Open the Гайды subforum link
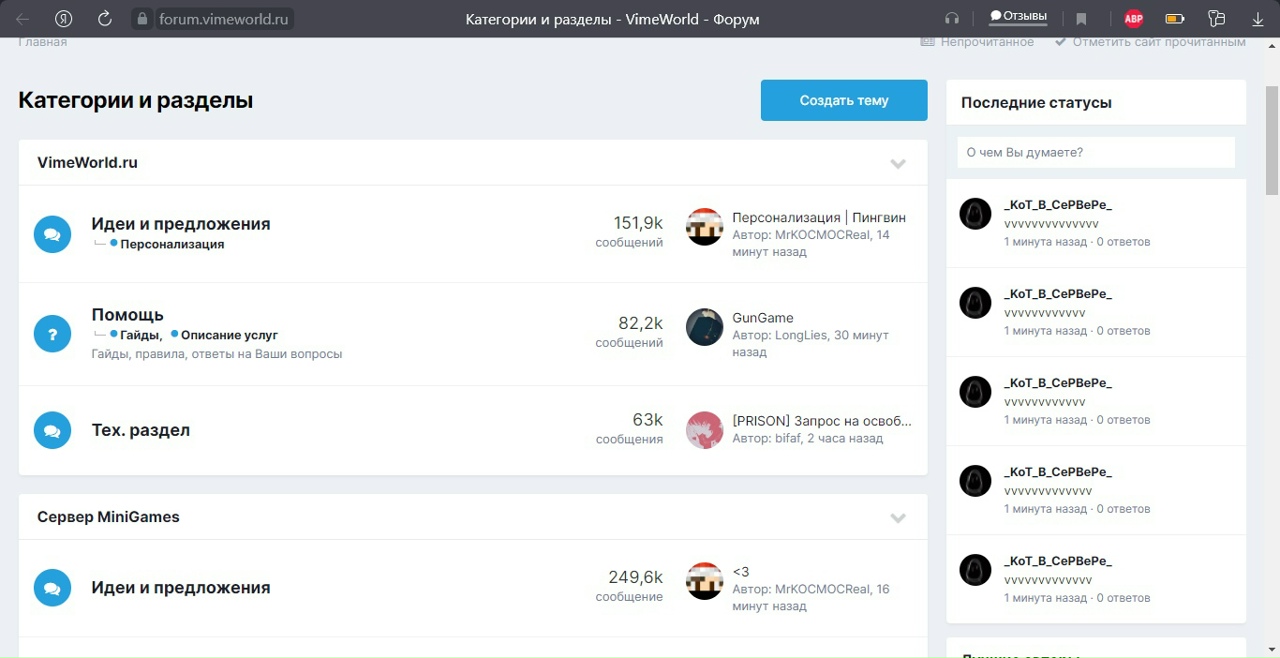The width and height of the screenshot is (1280, 658). pyautogui.click(x=139, y=335)
